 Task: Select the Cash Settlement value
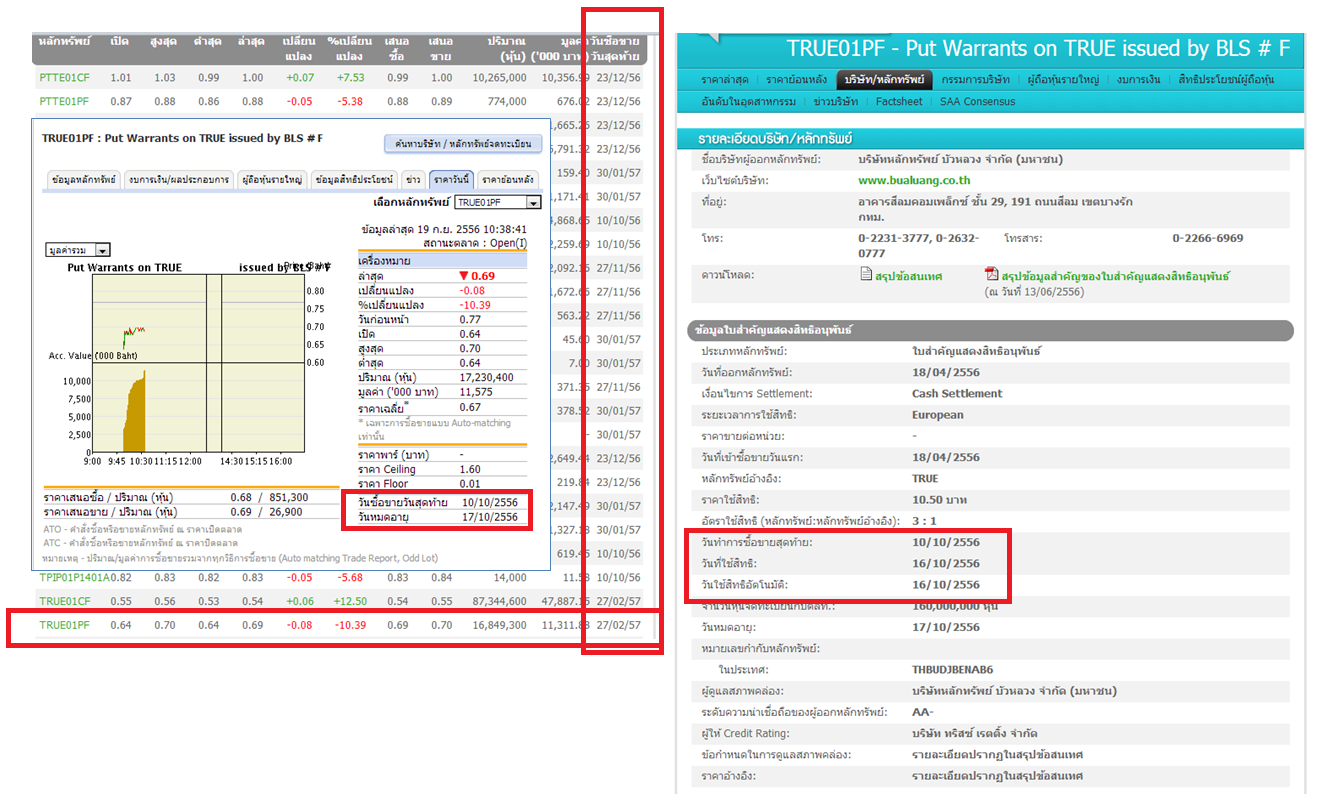click(x=957, y=394)
